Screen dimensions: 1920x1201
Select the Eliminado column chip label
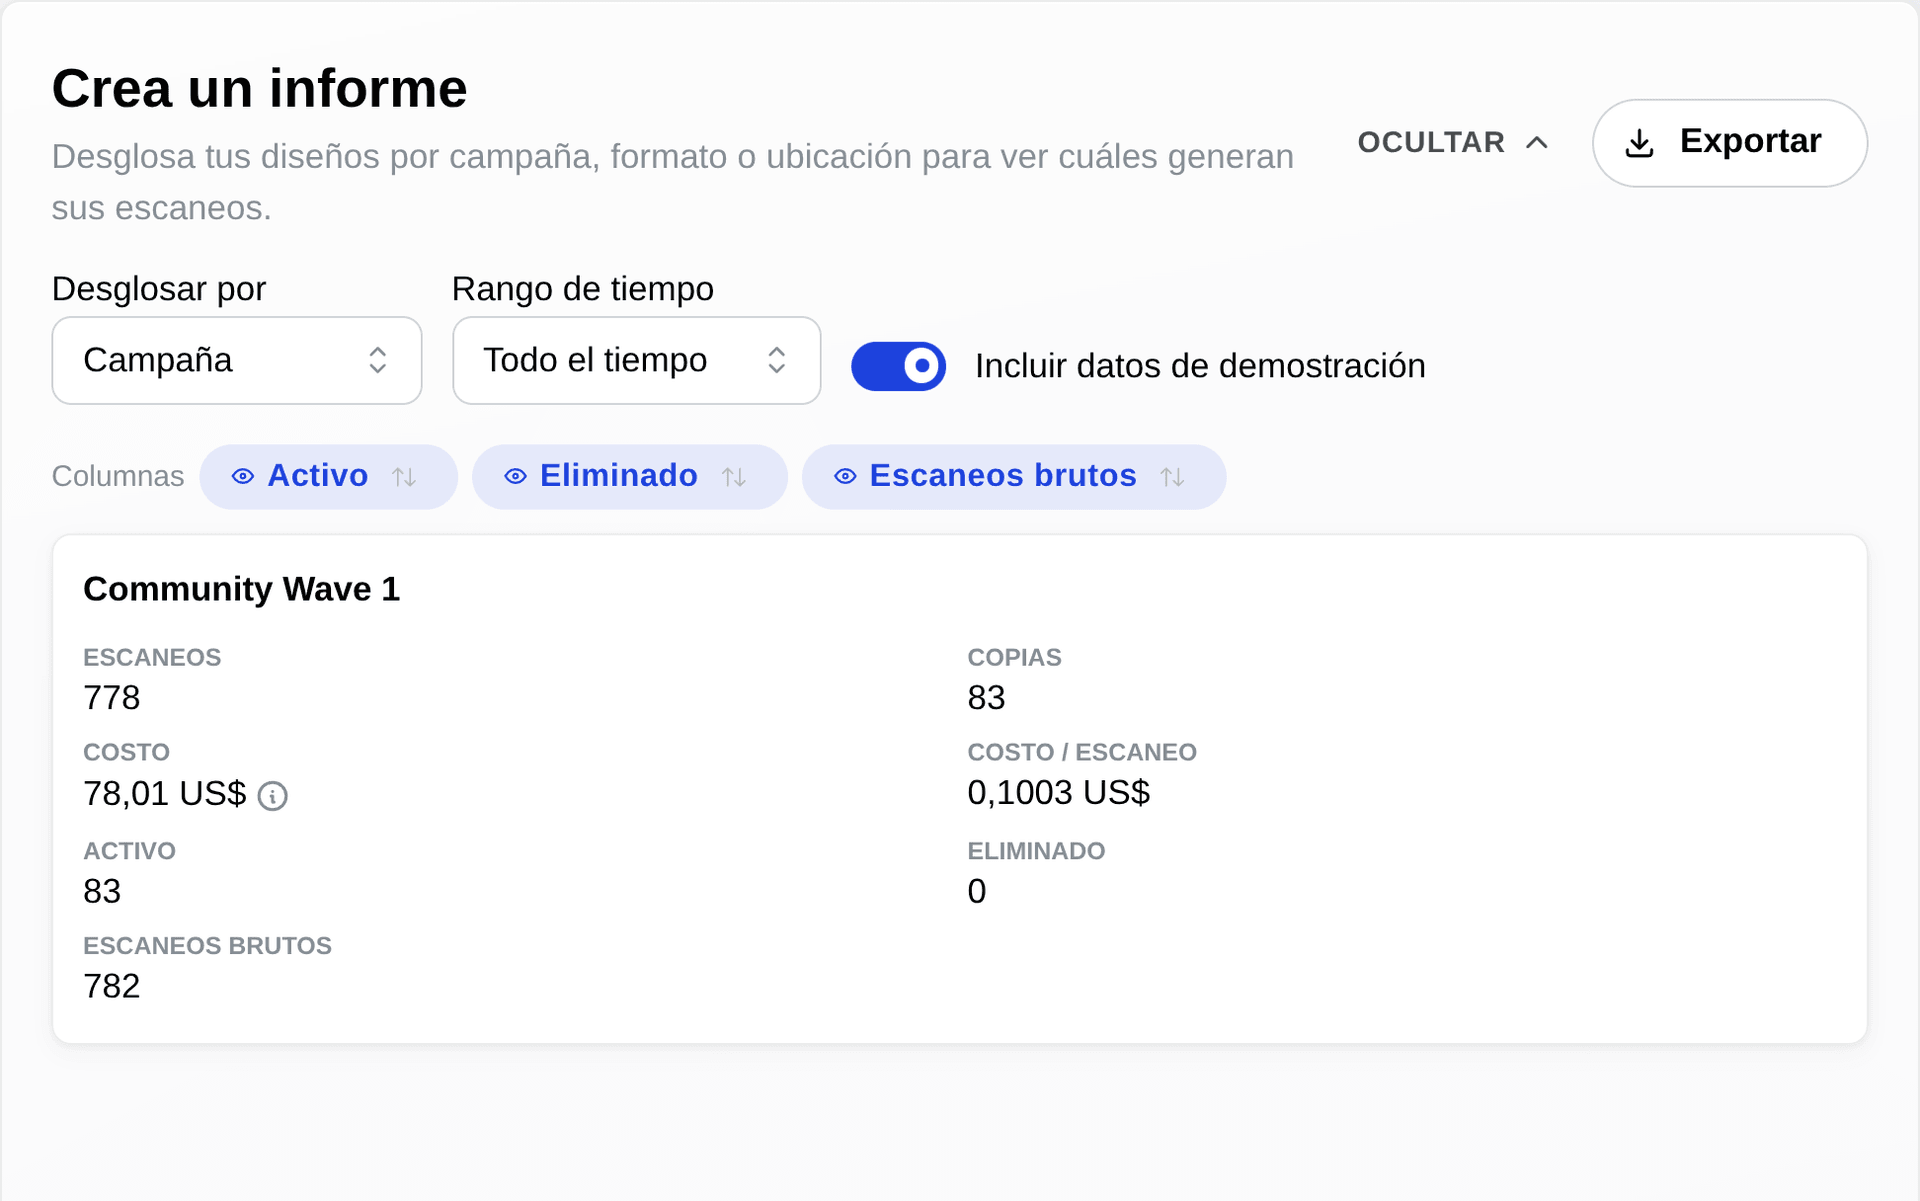(619, 475)
